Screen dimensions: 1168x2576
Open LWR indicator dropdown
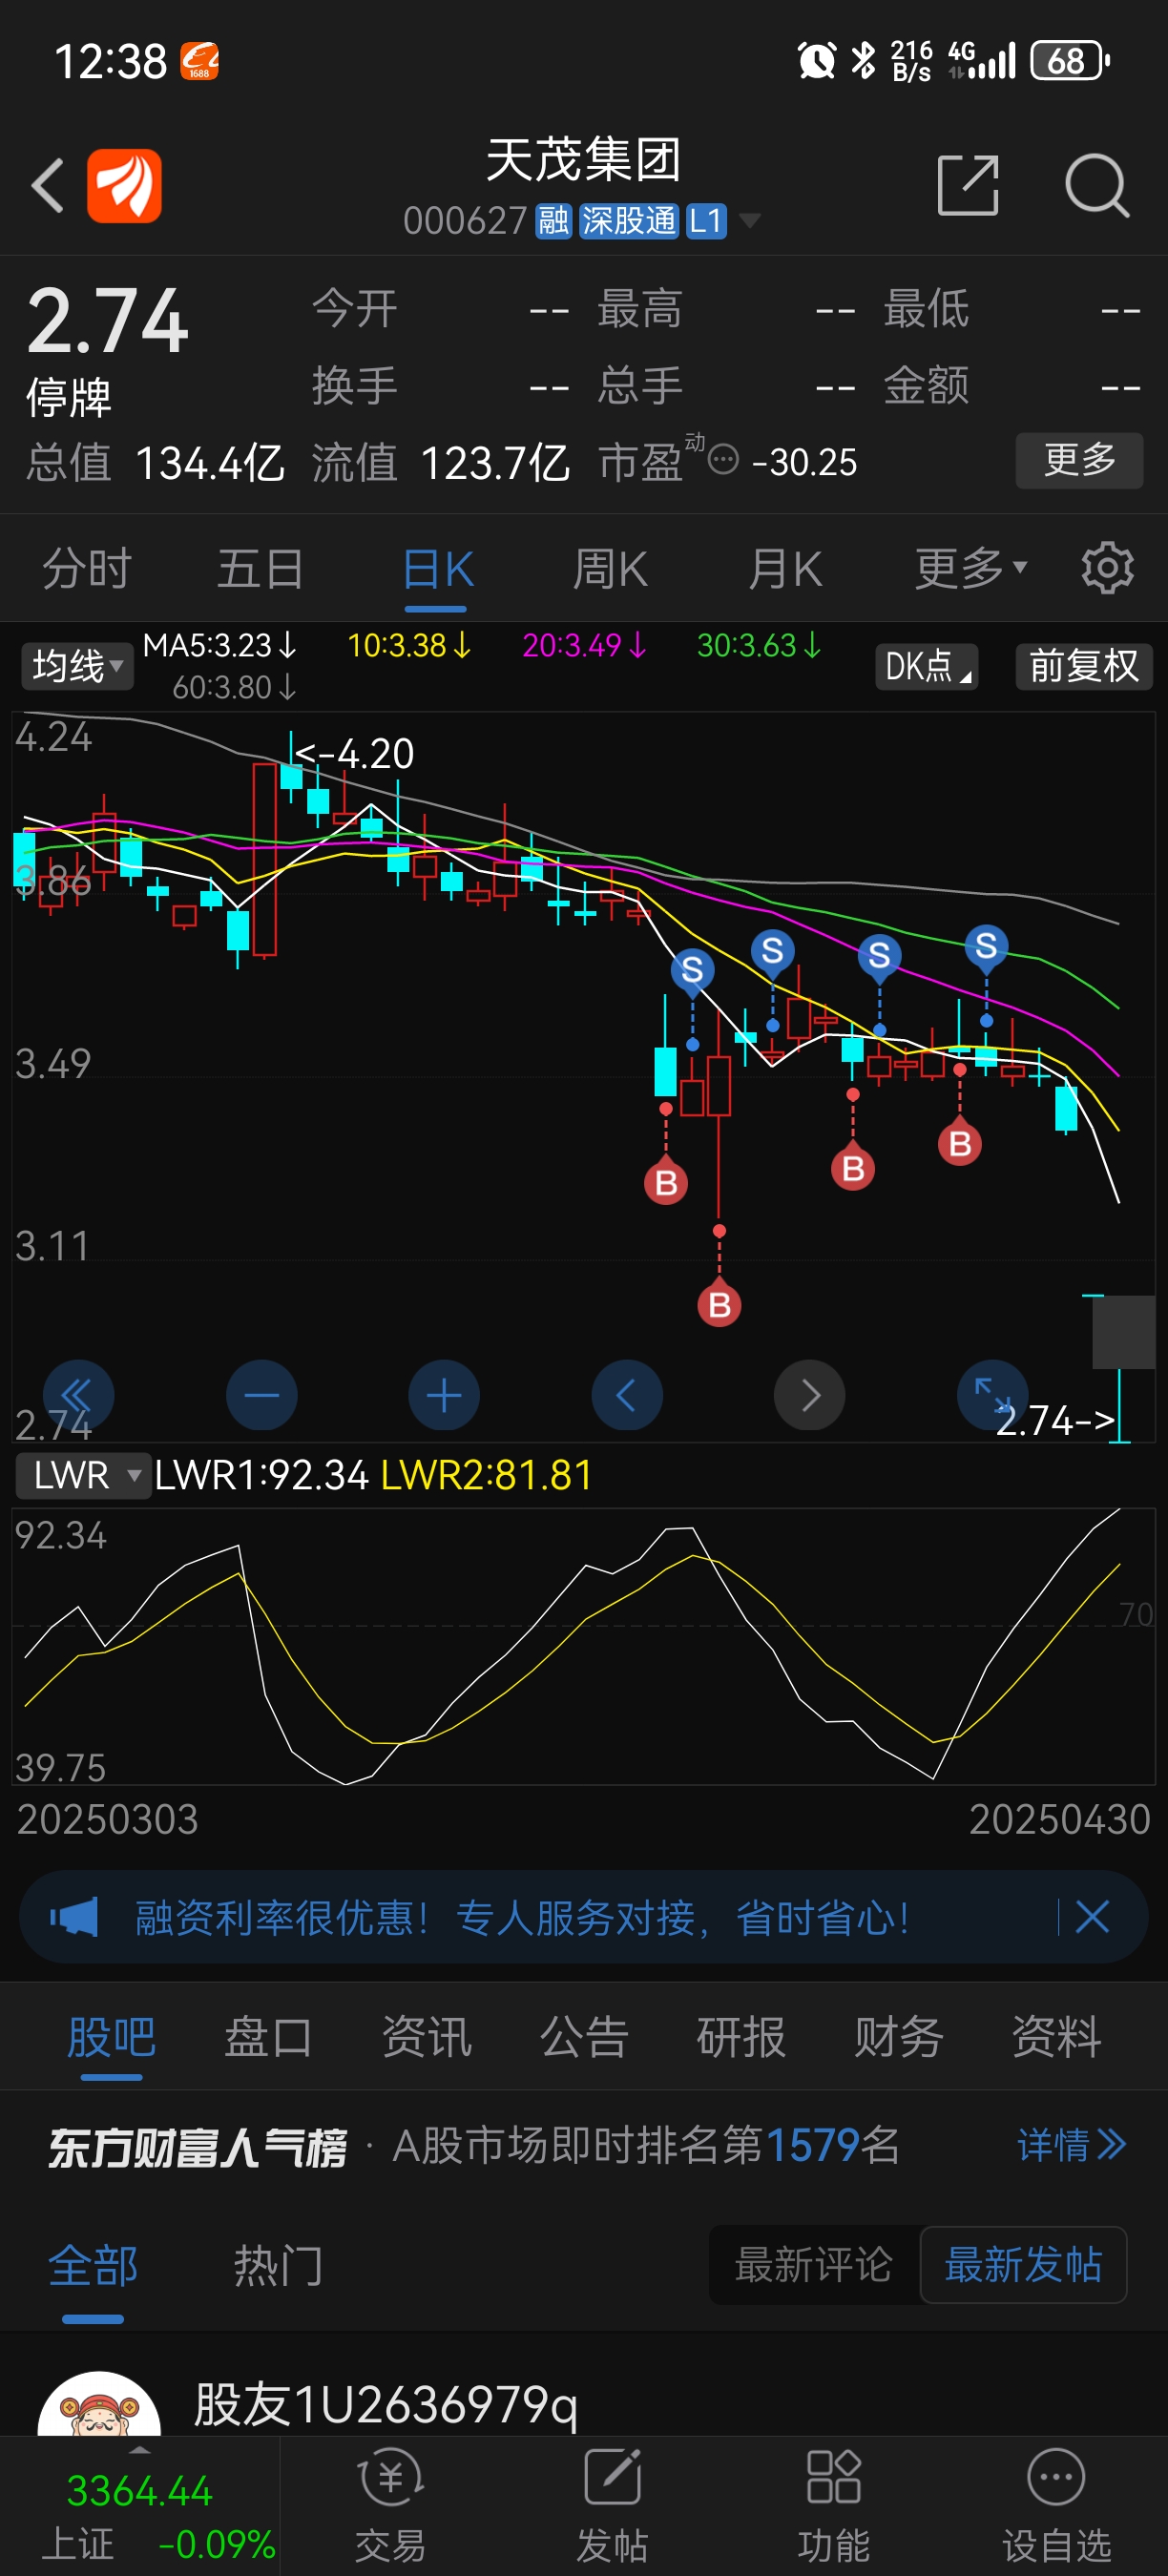83,1475
